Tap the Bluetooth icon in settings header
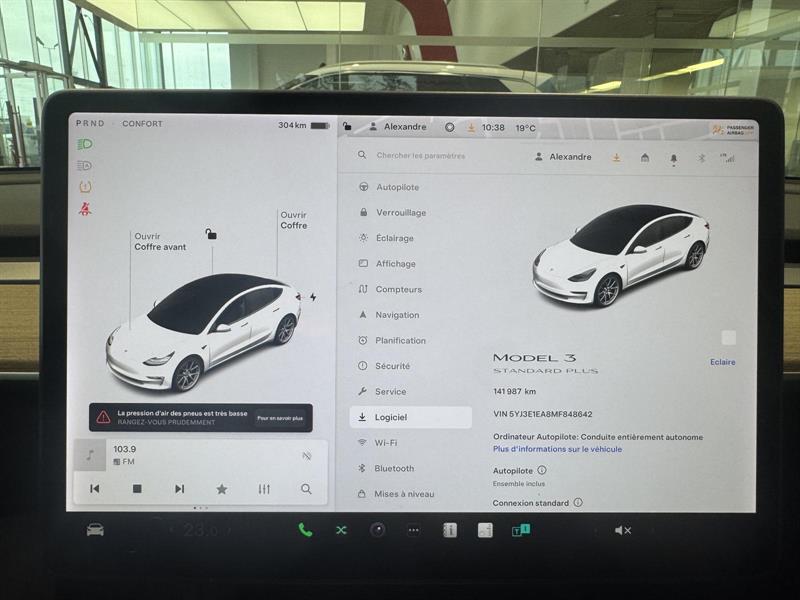The height and width of the screenshot is (600, 800). 702,159
